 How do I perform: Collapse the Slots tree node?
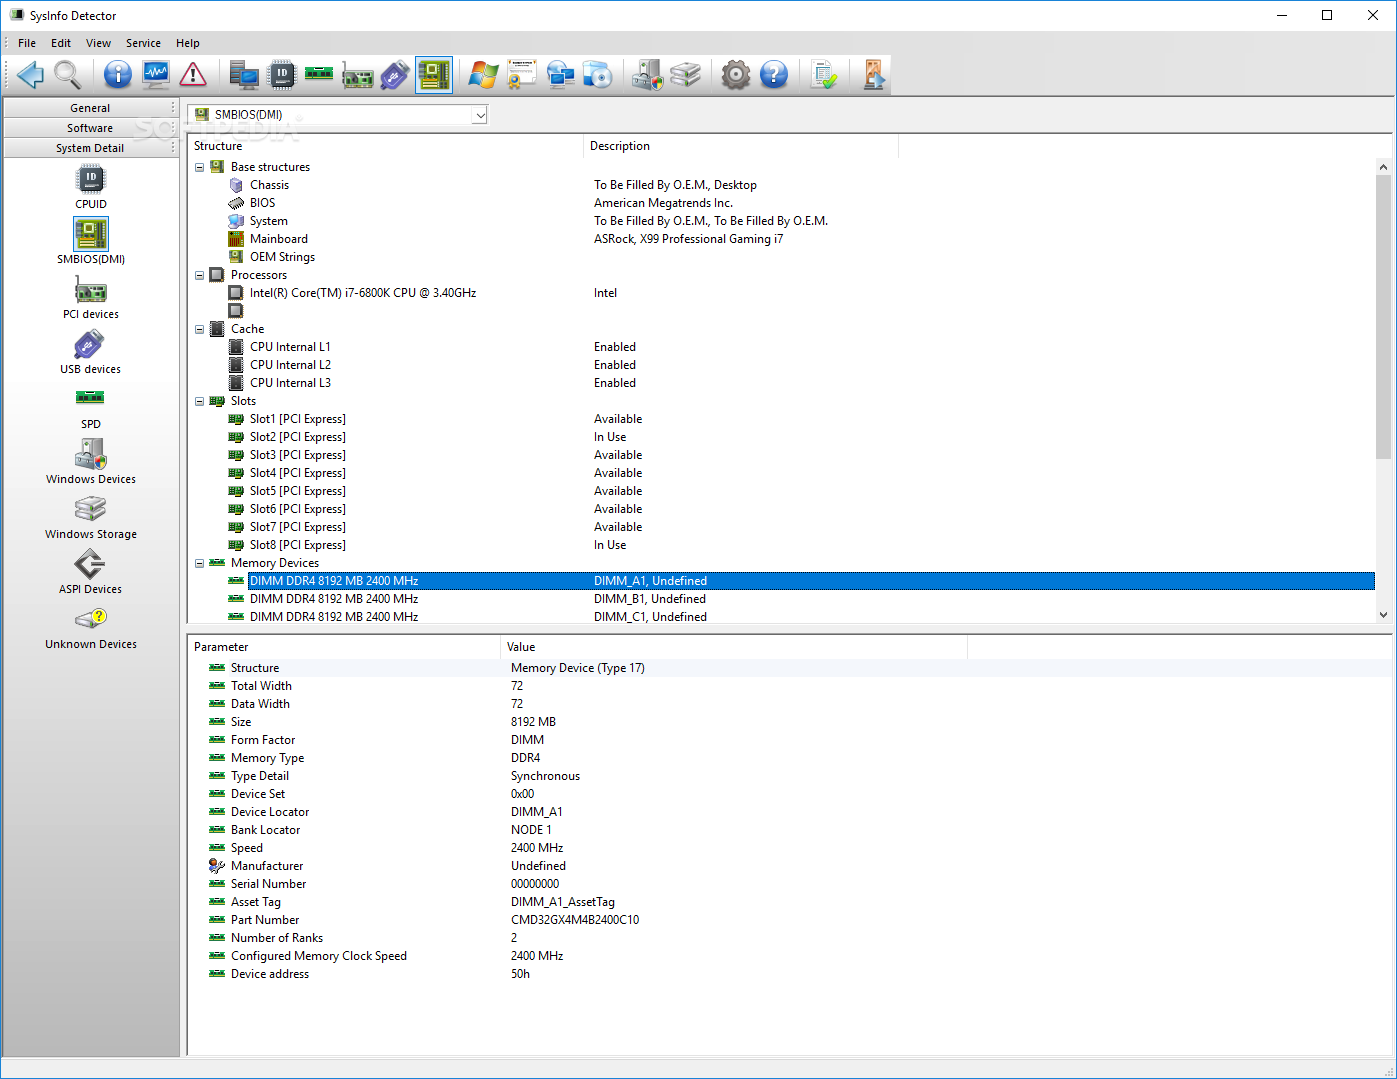tap(199, 401)
